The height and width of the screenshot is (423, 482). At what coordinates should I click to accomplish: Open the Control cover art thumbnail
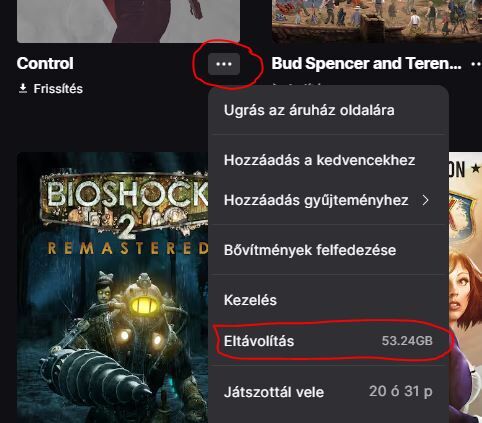[x=128, y=21]
